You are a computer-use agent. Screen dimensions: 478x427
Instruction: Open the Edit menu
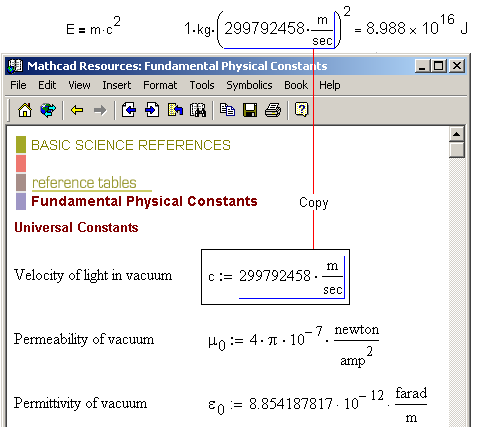[47, 85]
